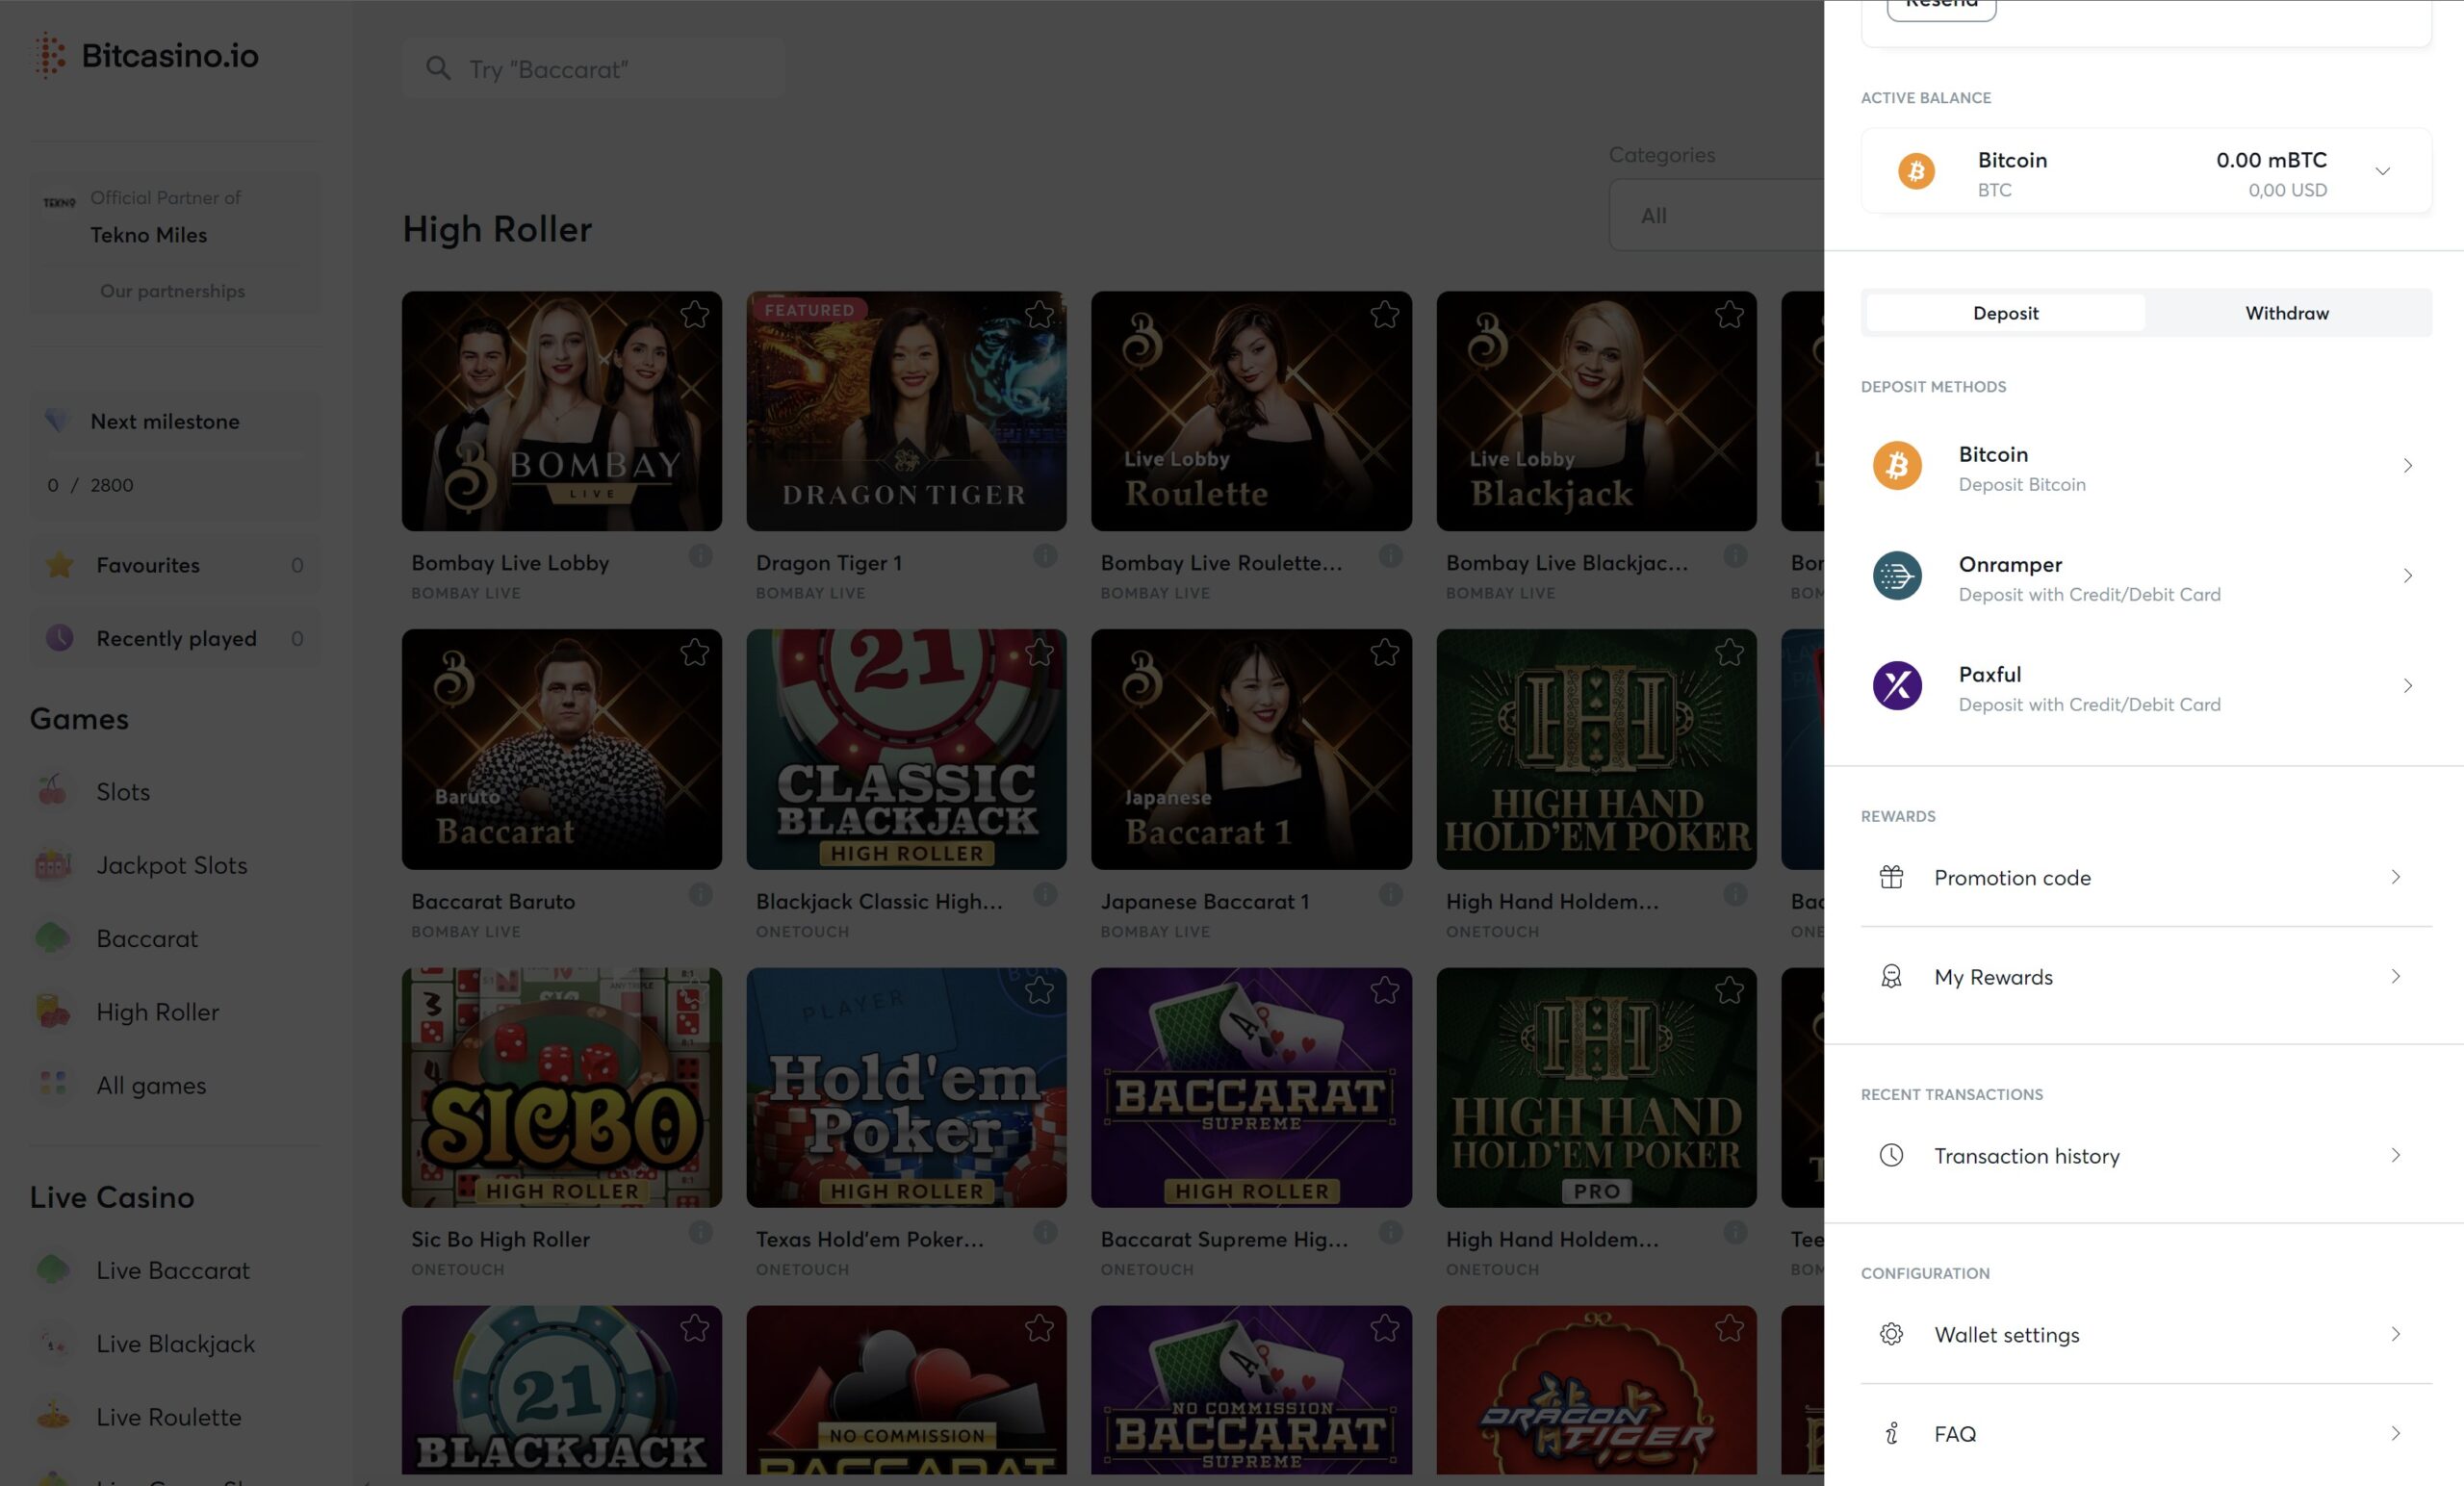Open info icon for Bombay Live Lobby
The height and width of the screenshot is (1486, 2464).
coord(701,556)
